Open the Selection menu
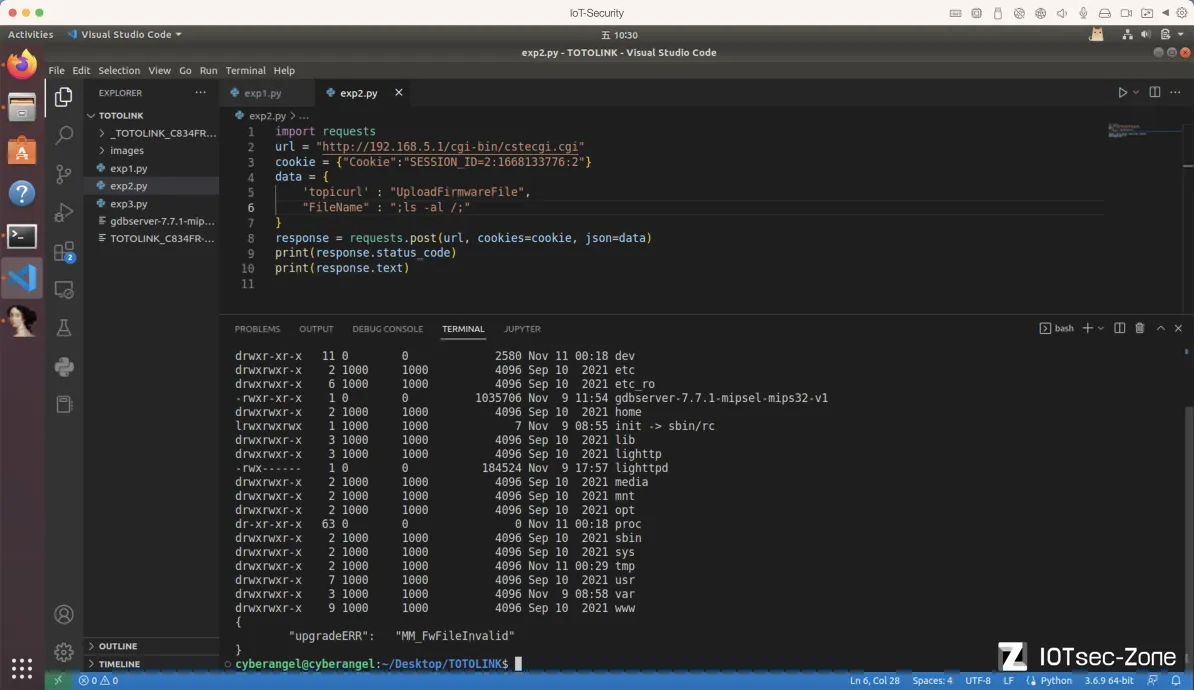The width and height of the screenshot is (1194, 690). (119, 70)
